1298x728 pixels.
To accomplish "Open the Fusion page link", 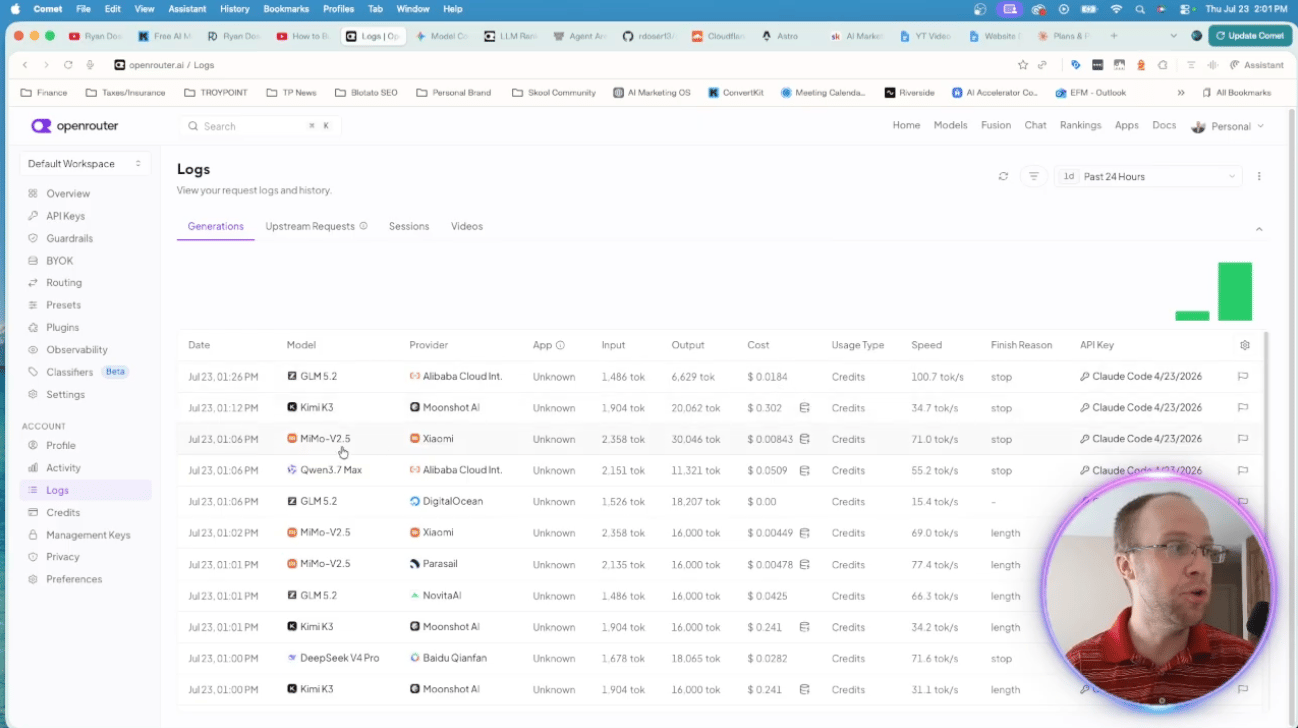I will (996, 126).
